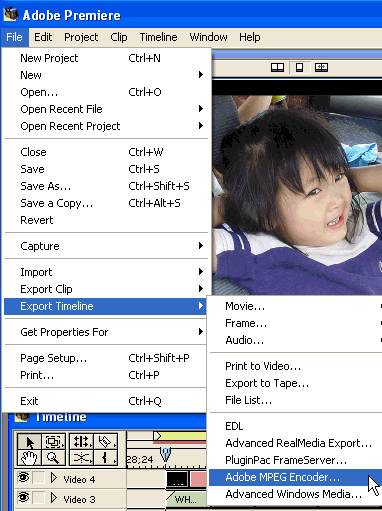The width and height of the screenshot is (382, 511).
Task: Open the Capture submenu
Action: coord(107,246)
